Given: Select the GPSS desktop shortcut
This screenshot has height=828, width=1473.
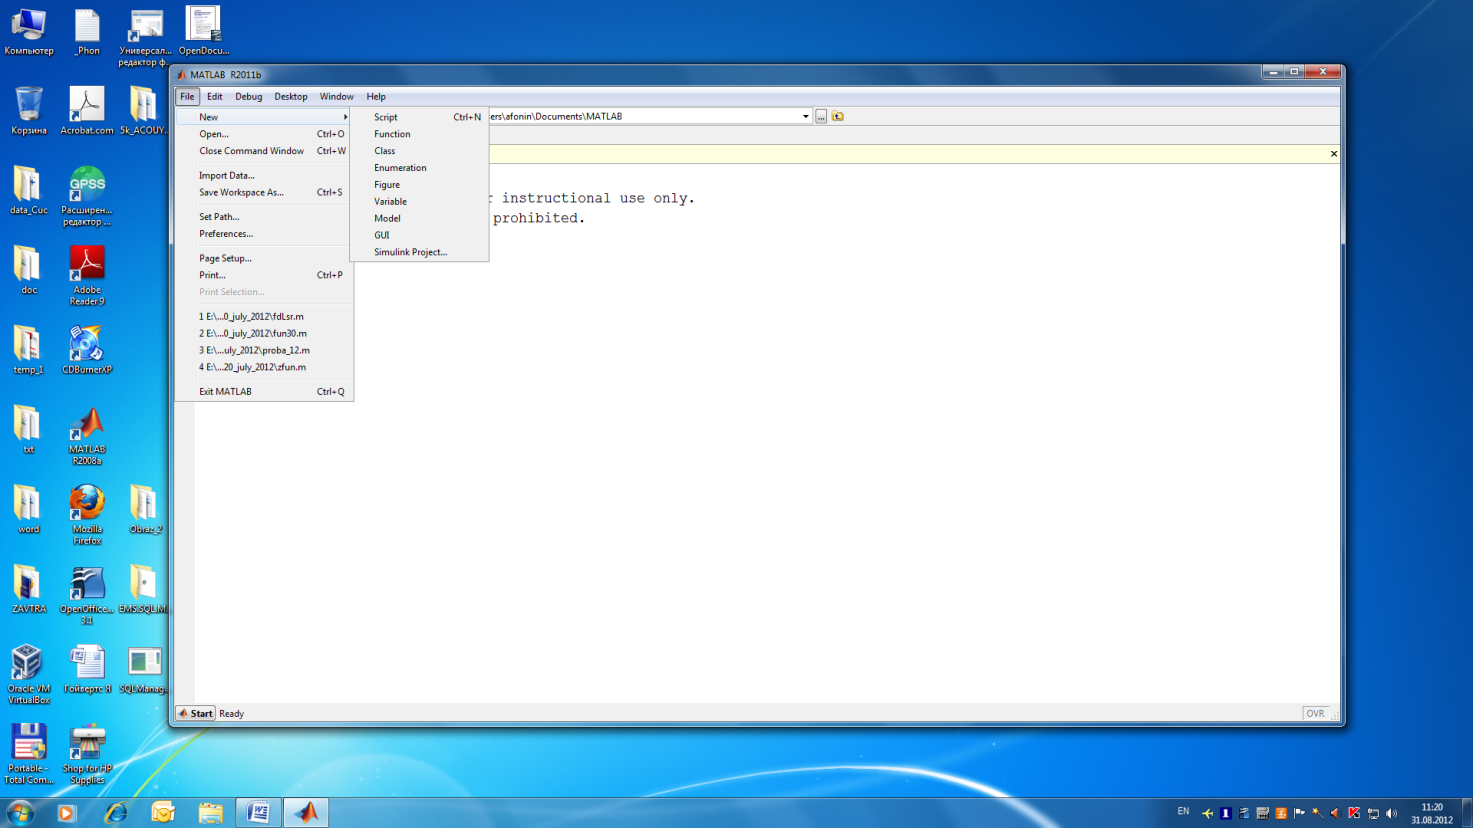Looking at the screenshot, I should tap(87, 196).
